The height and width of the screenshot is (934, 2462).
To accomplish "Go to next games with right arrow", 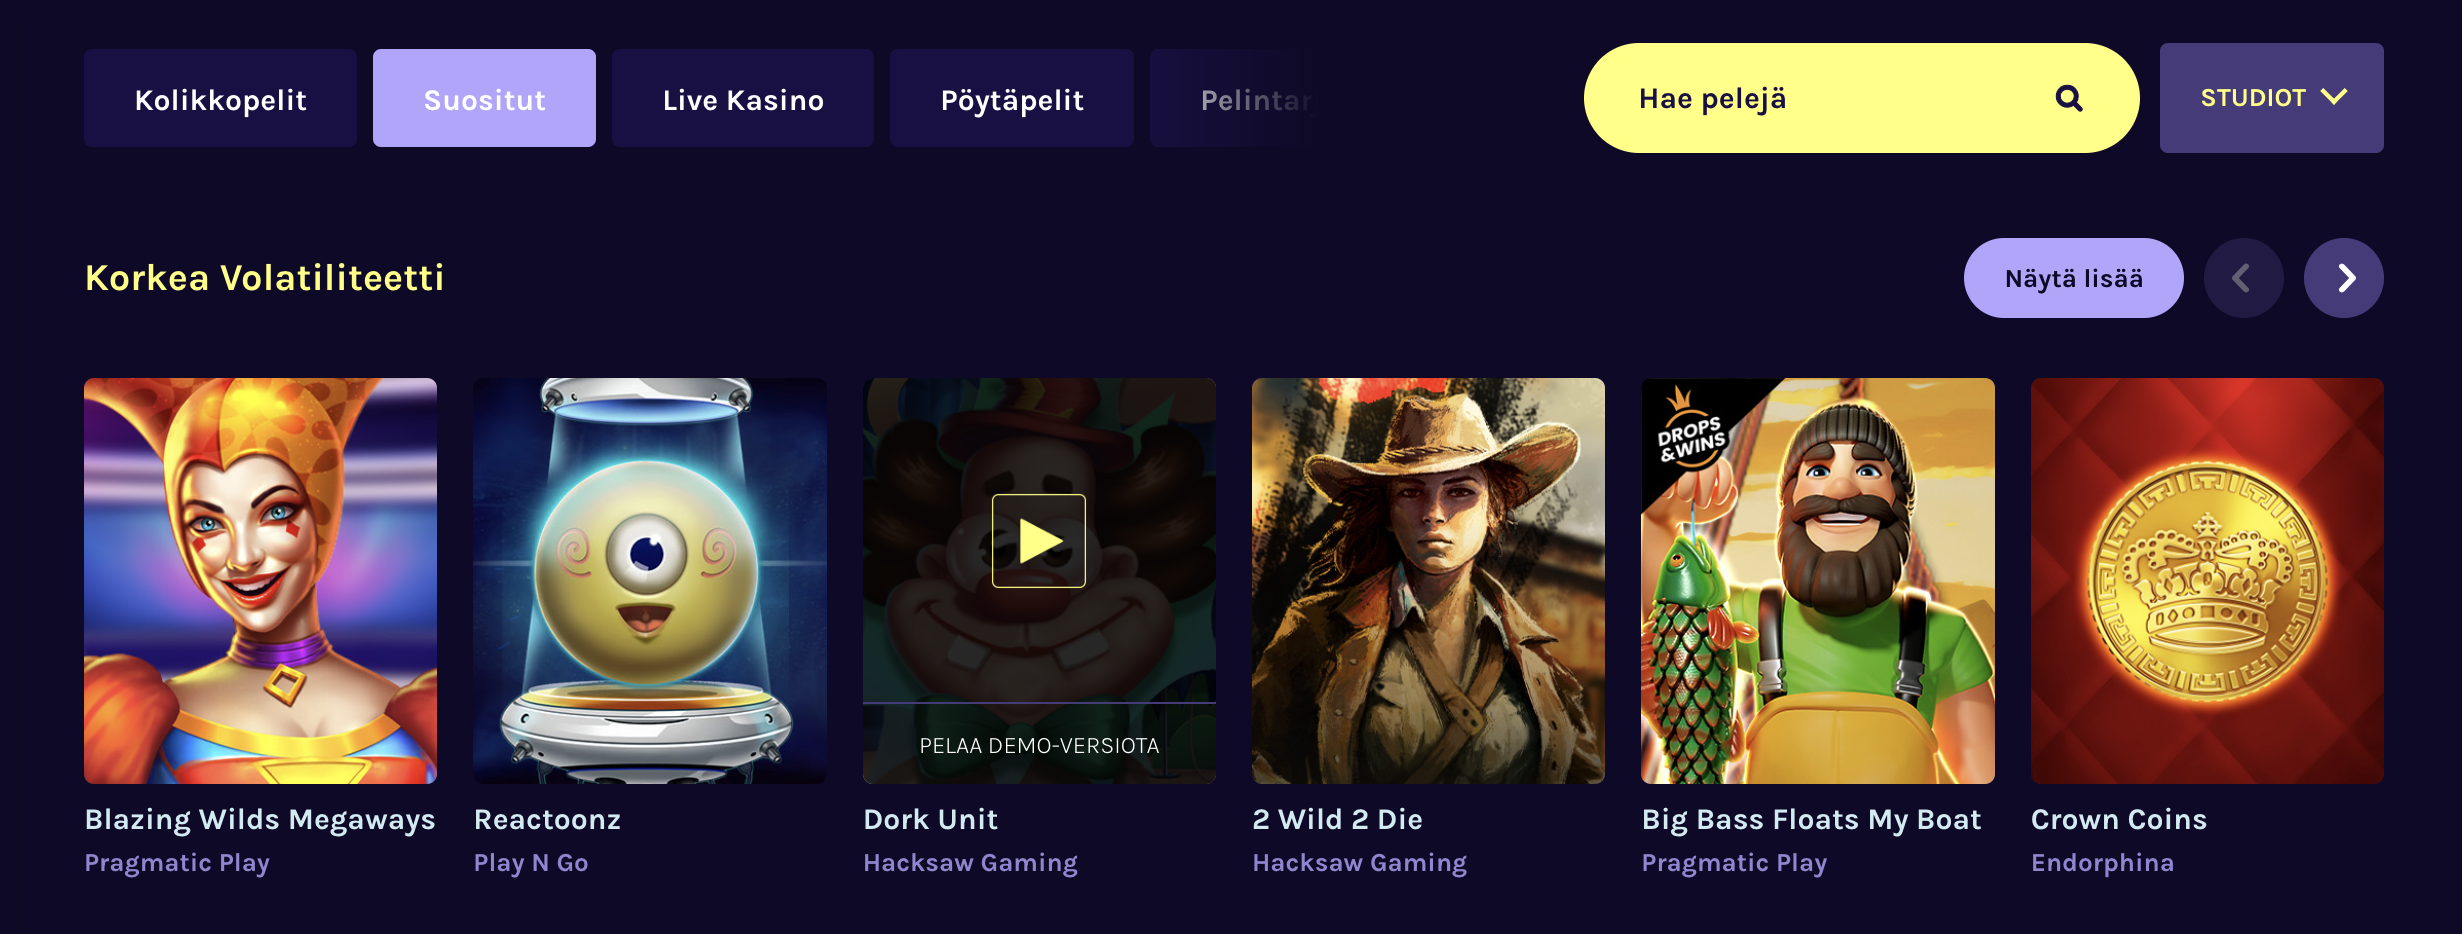I will pos(2343,278).
